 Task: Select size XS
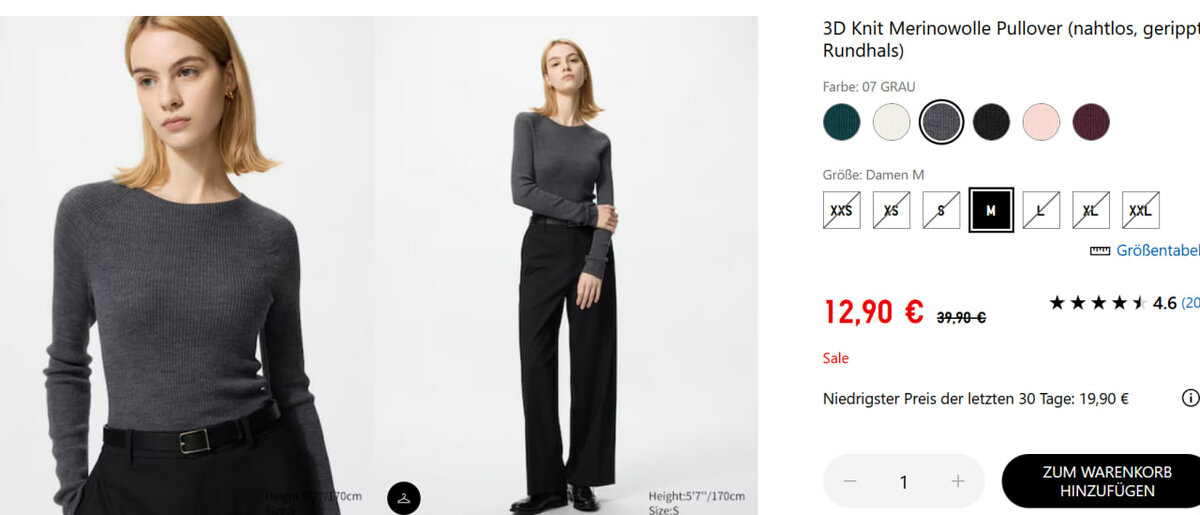pyautogui.click(x=891, y=210)
